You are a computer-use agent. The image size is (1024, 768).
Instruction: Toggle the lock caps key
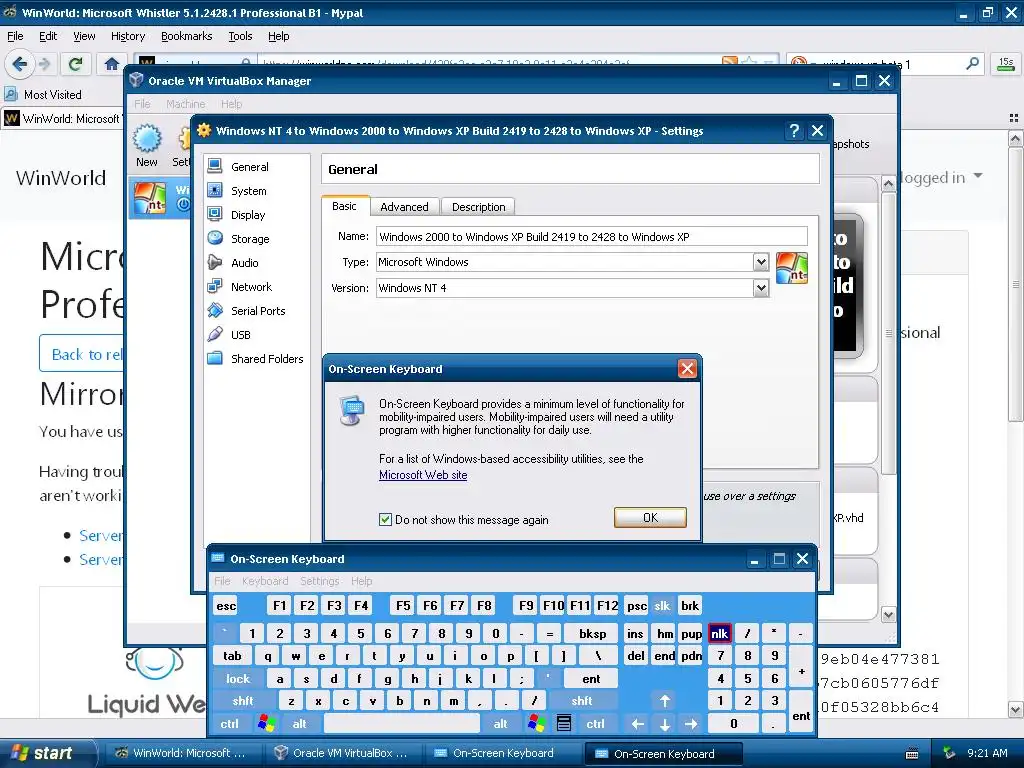click(x=238, y=679)
